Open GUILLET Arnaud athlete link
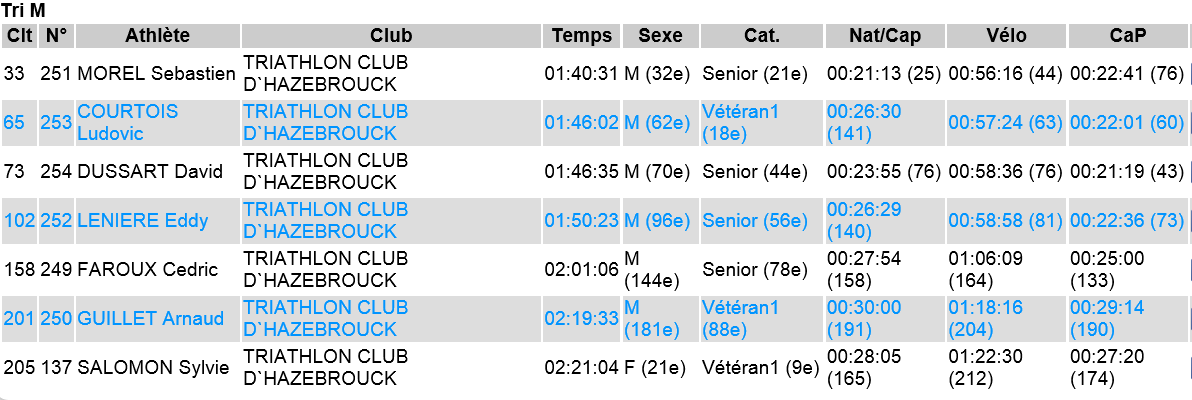Screen dimensions: 1192x400 click(151, 318)
